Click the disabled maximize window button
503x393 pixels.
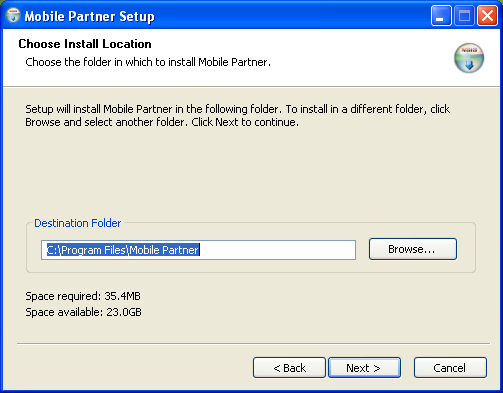[x=464, y=15]
